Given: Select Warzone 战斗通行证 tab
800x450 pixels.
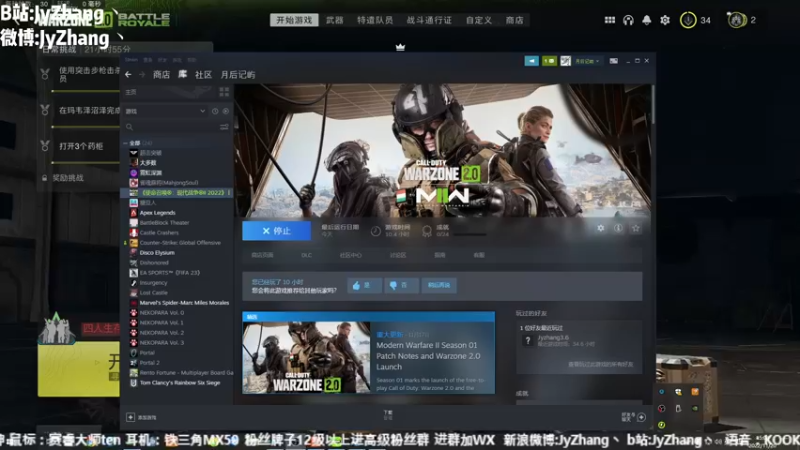Looking at the screenshot, I should 429,20.
